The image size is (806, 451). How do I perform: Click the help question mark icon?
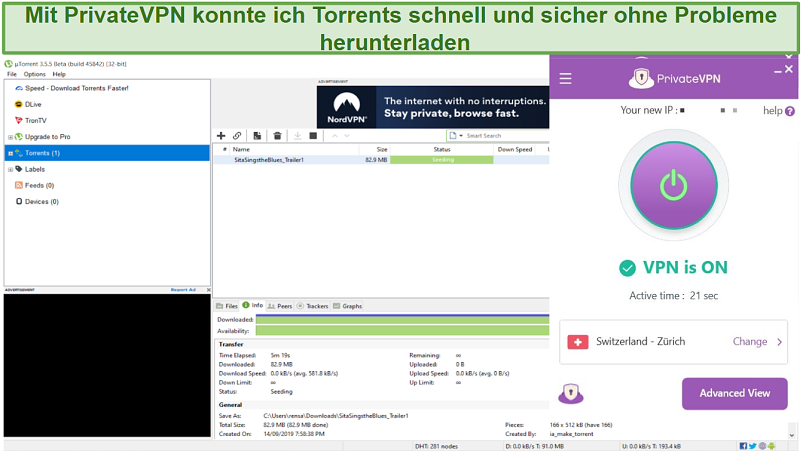point(790,111)
